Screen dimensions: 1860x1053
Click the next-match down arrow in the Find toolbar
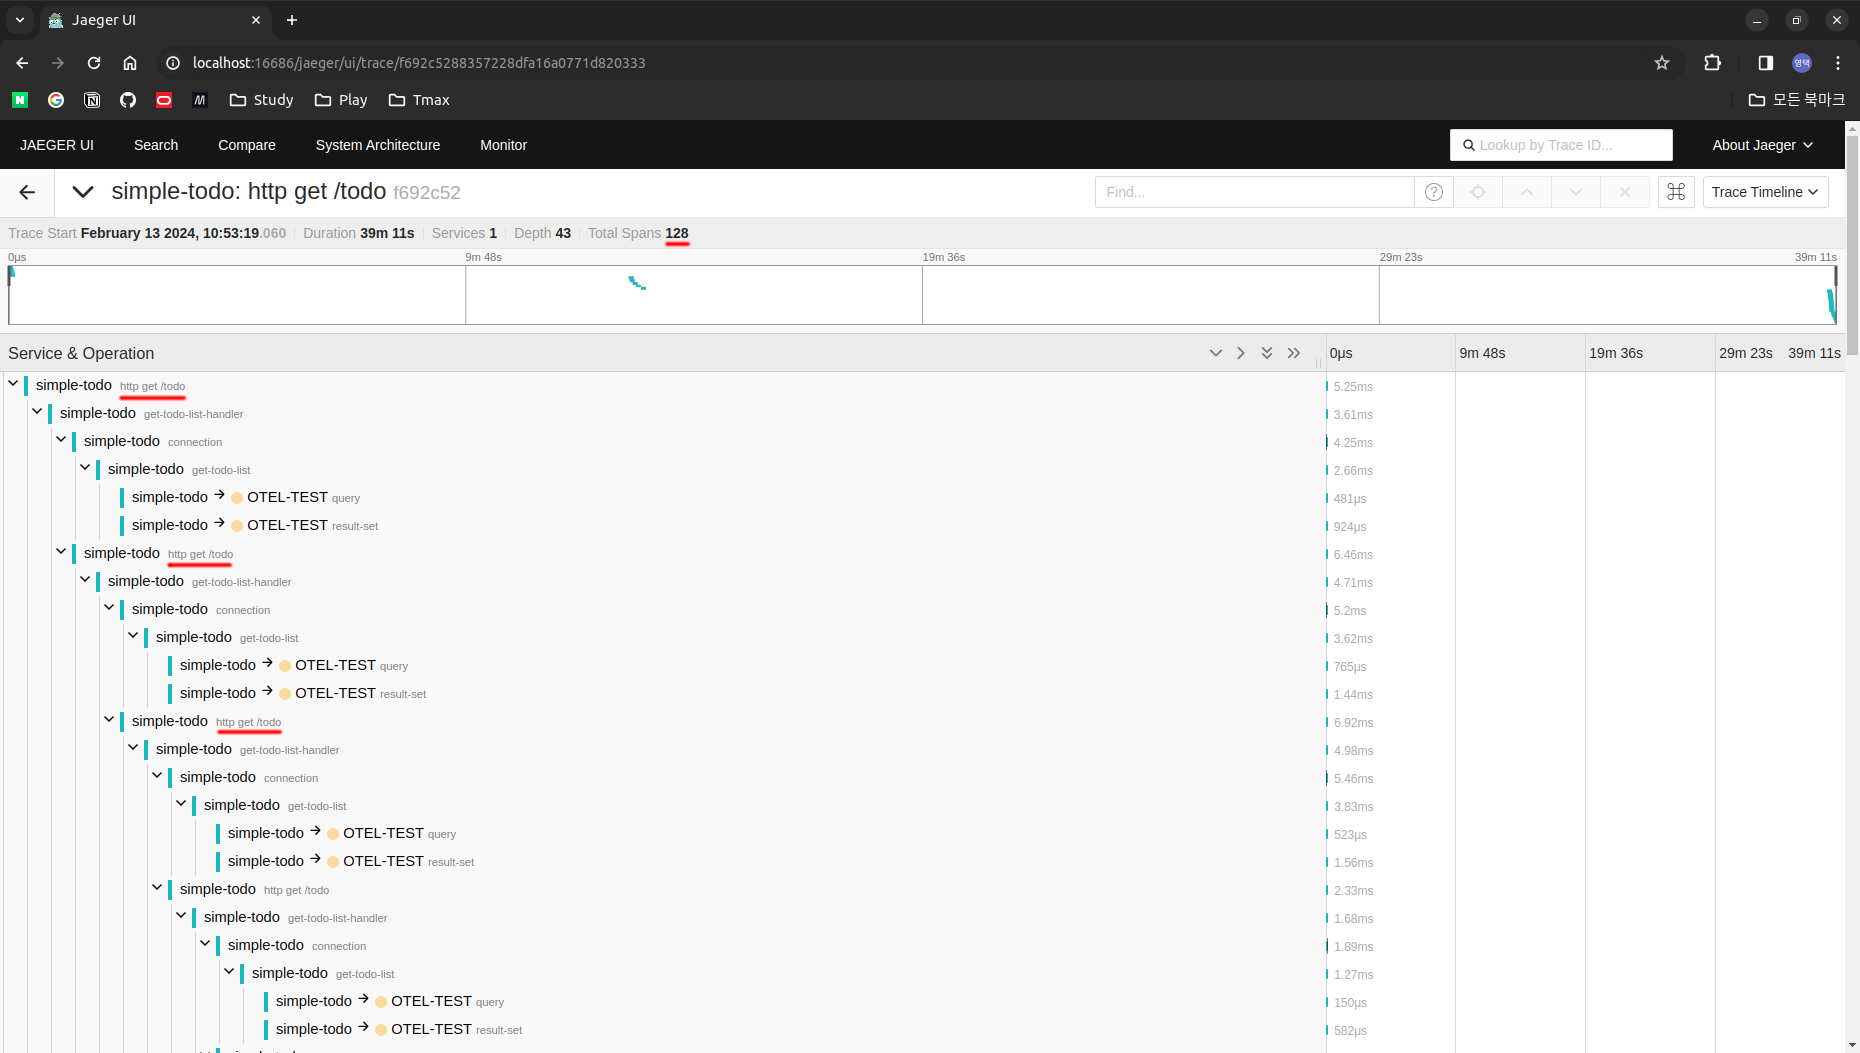1575,192
